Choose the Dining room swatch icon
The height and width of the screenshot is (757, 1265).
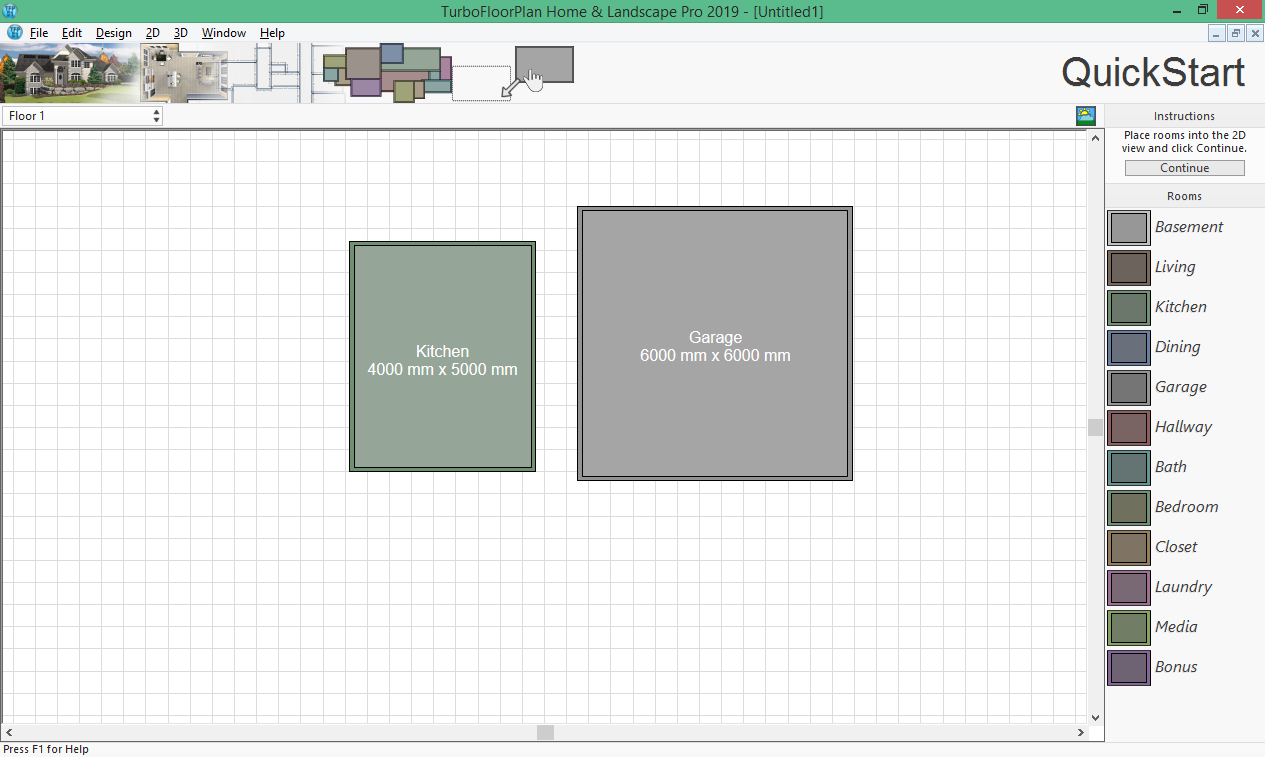1129,347
